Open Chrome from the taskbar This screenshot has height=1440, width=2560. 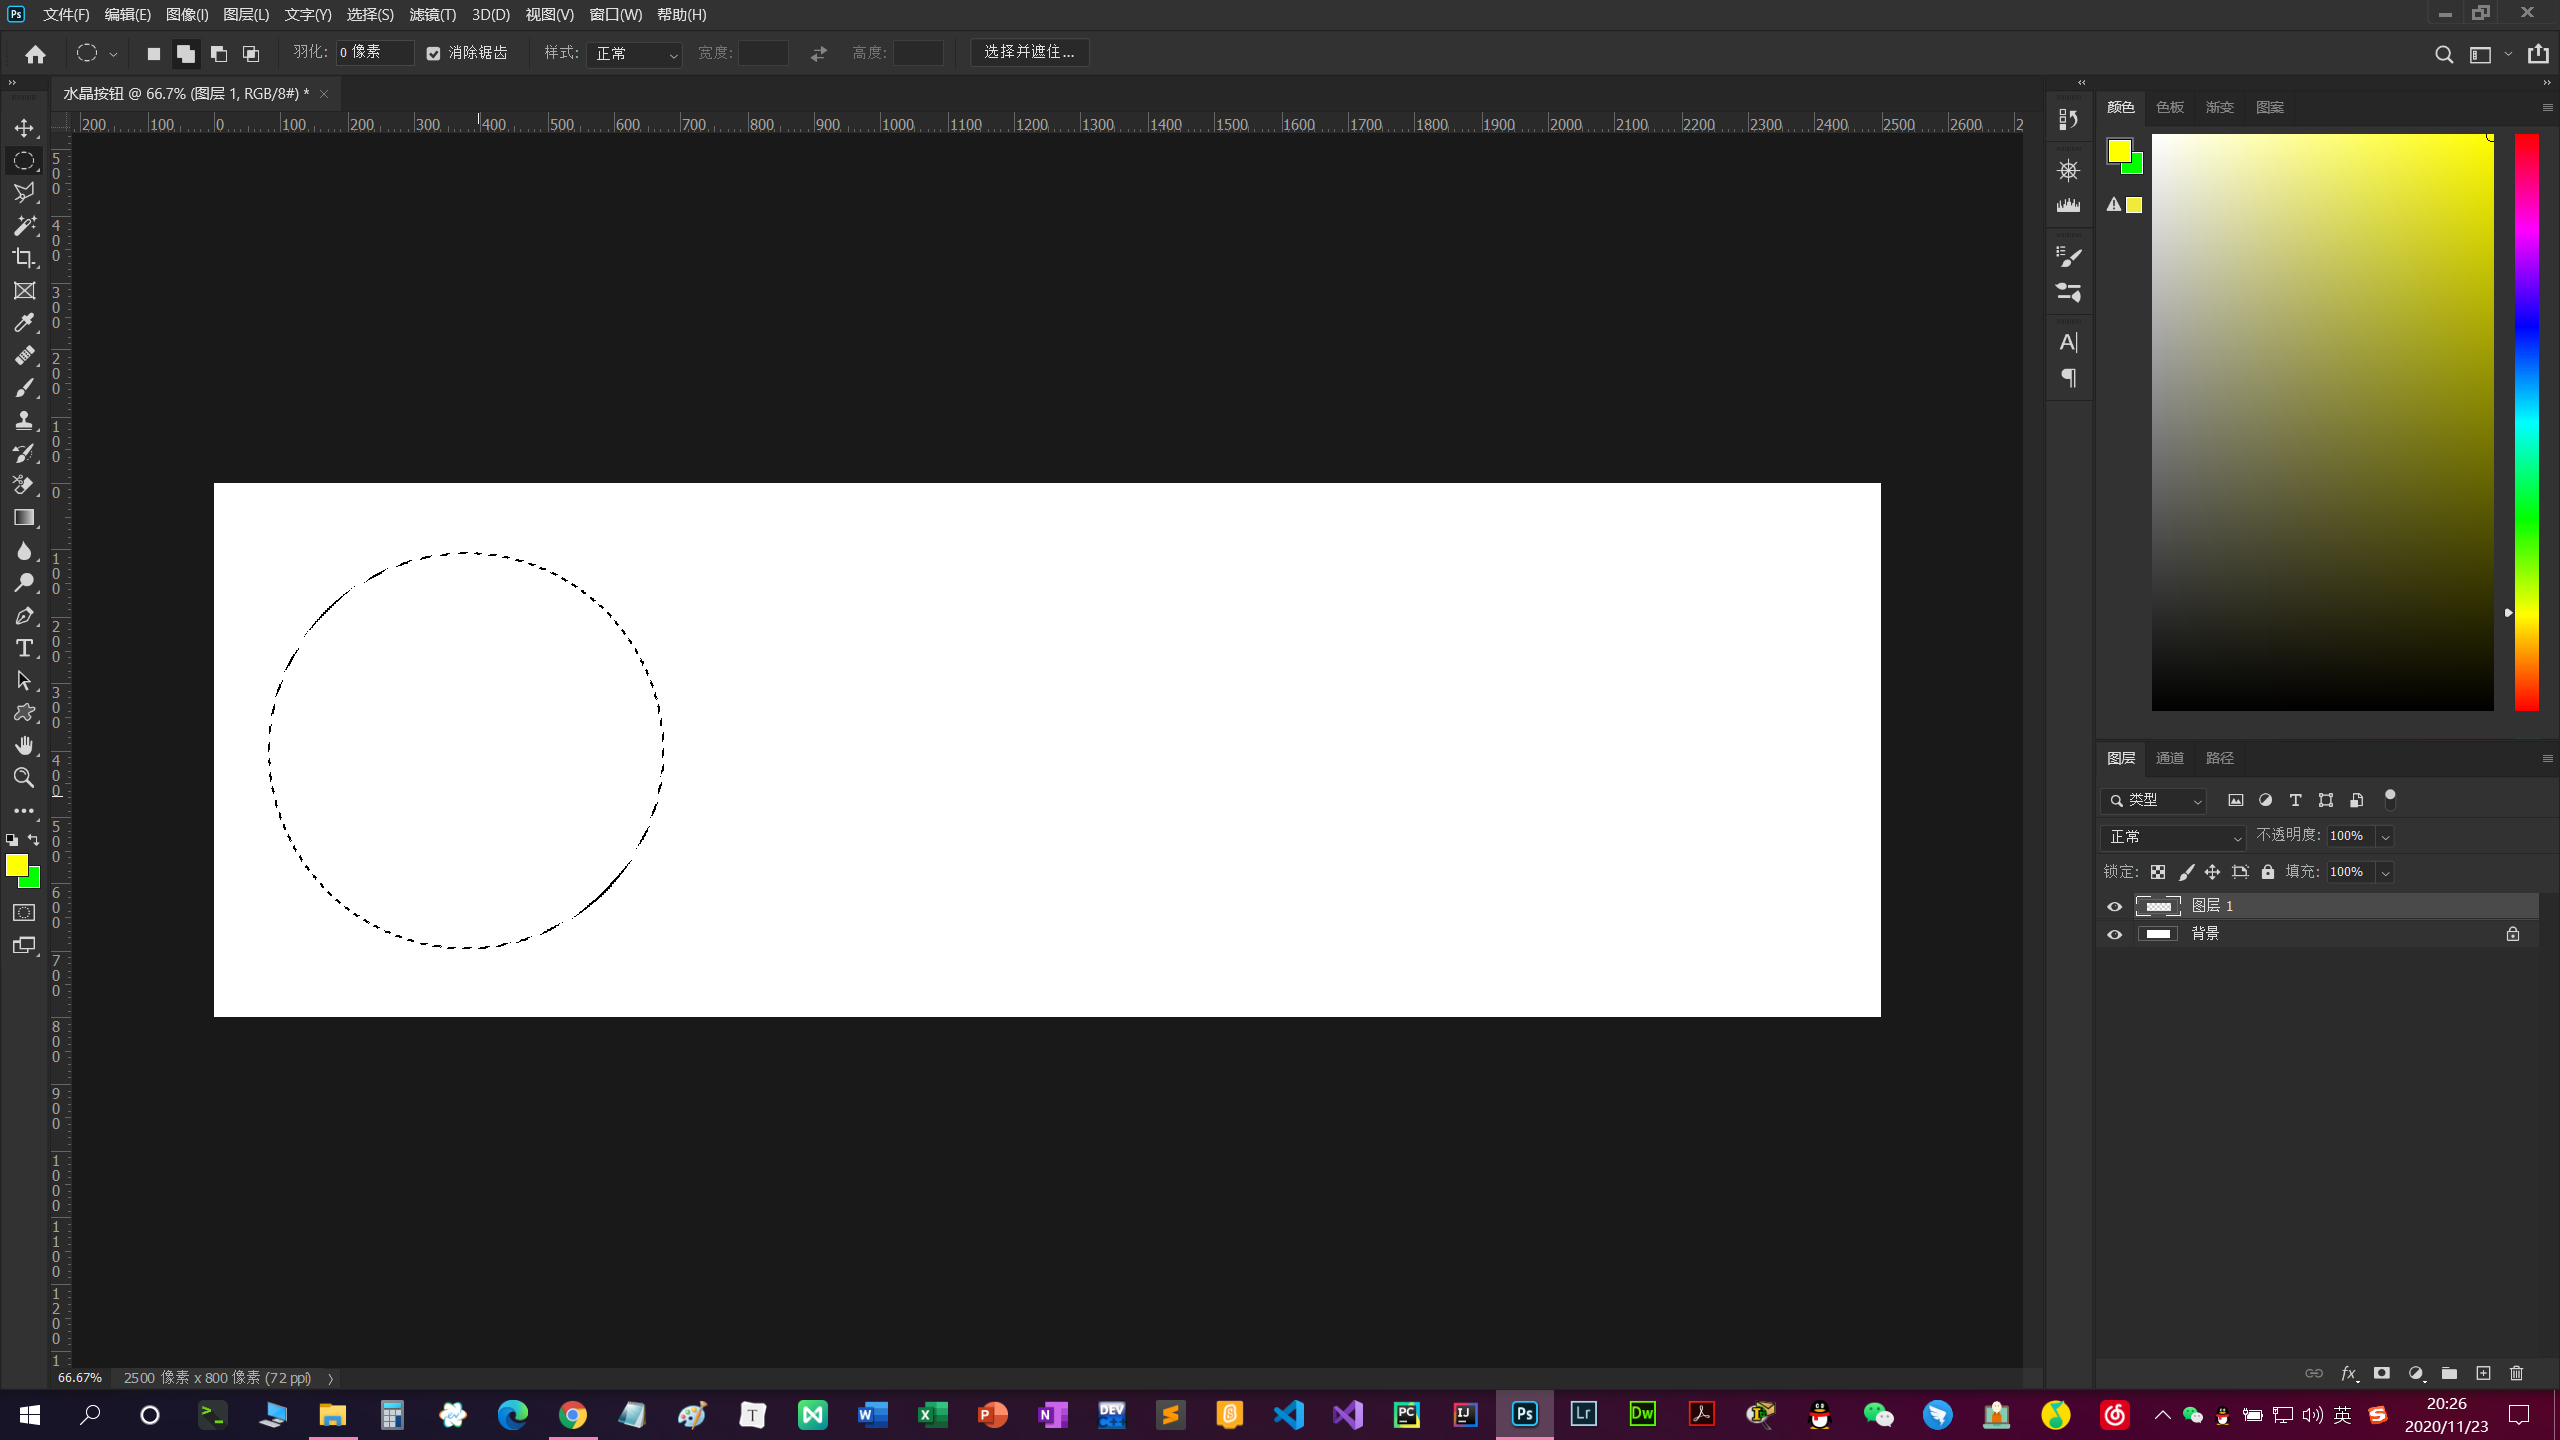click(573, 1415)
